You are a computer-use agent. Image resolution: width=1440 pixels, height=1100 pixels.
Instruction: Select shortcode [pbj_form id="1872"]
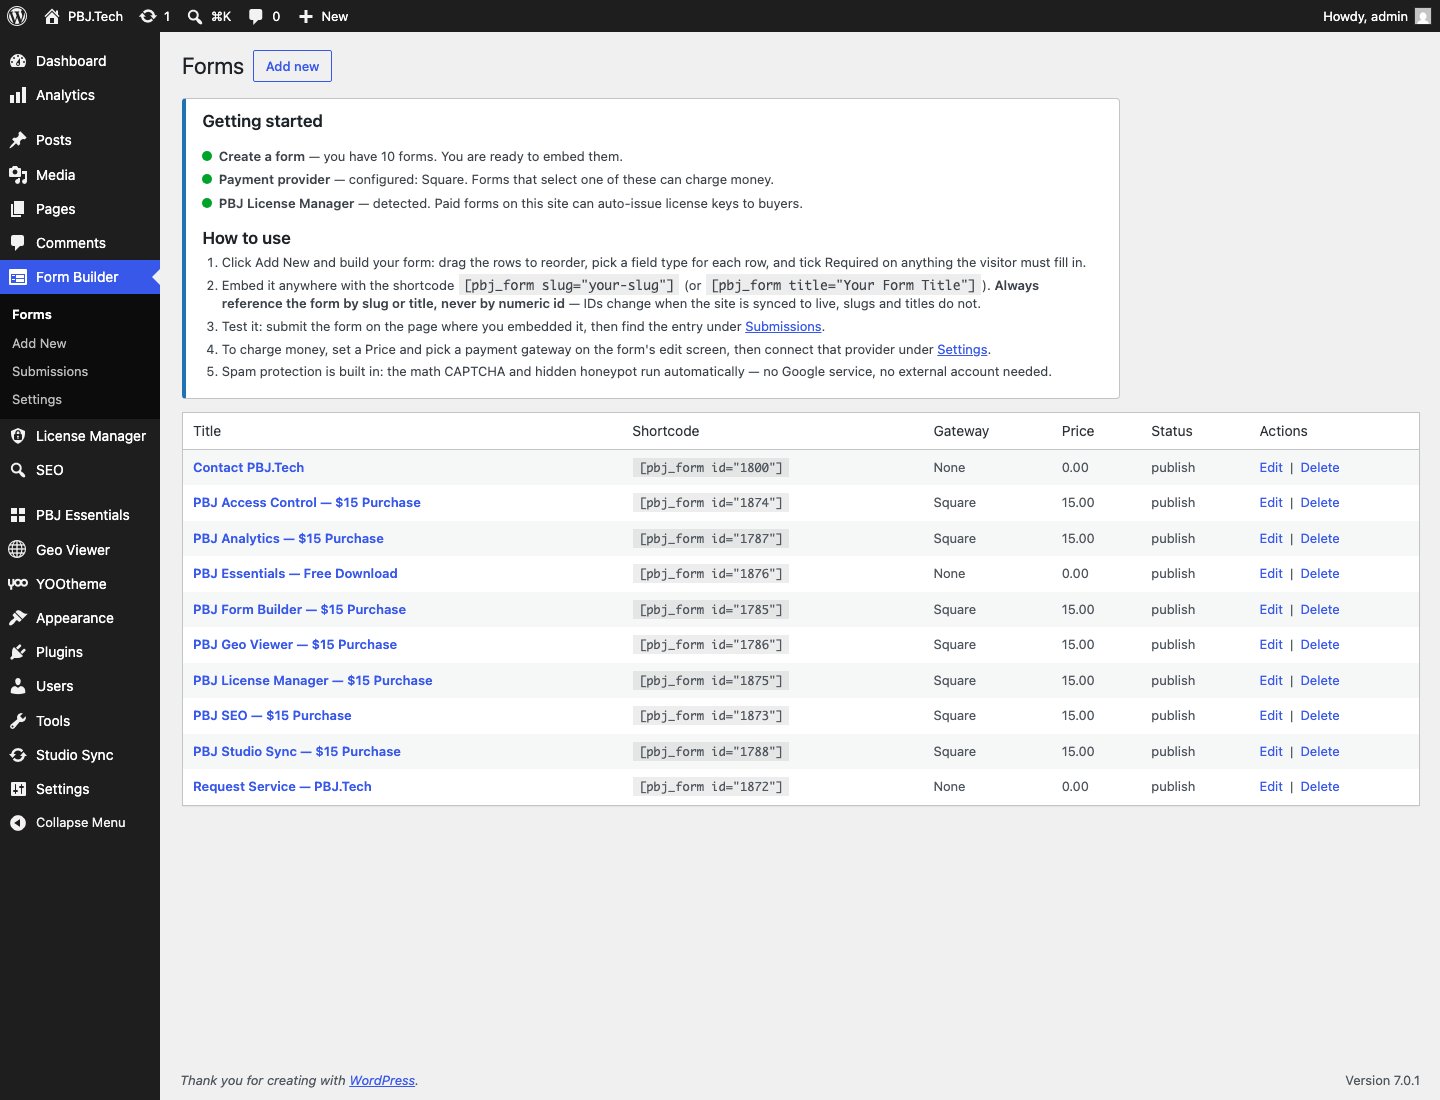[711, 786]
